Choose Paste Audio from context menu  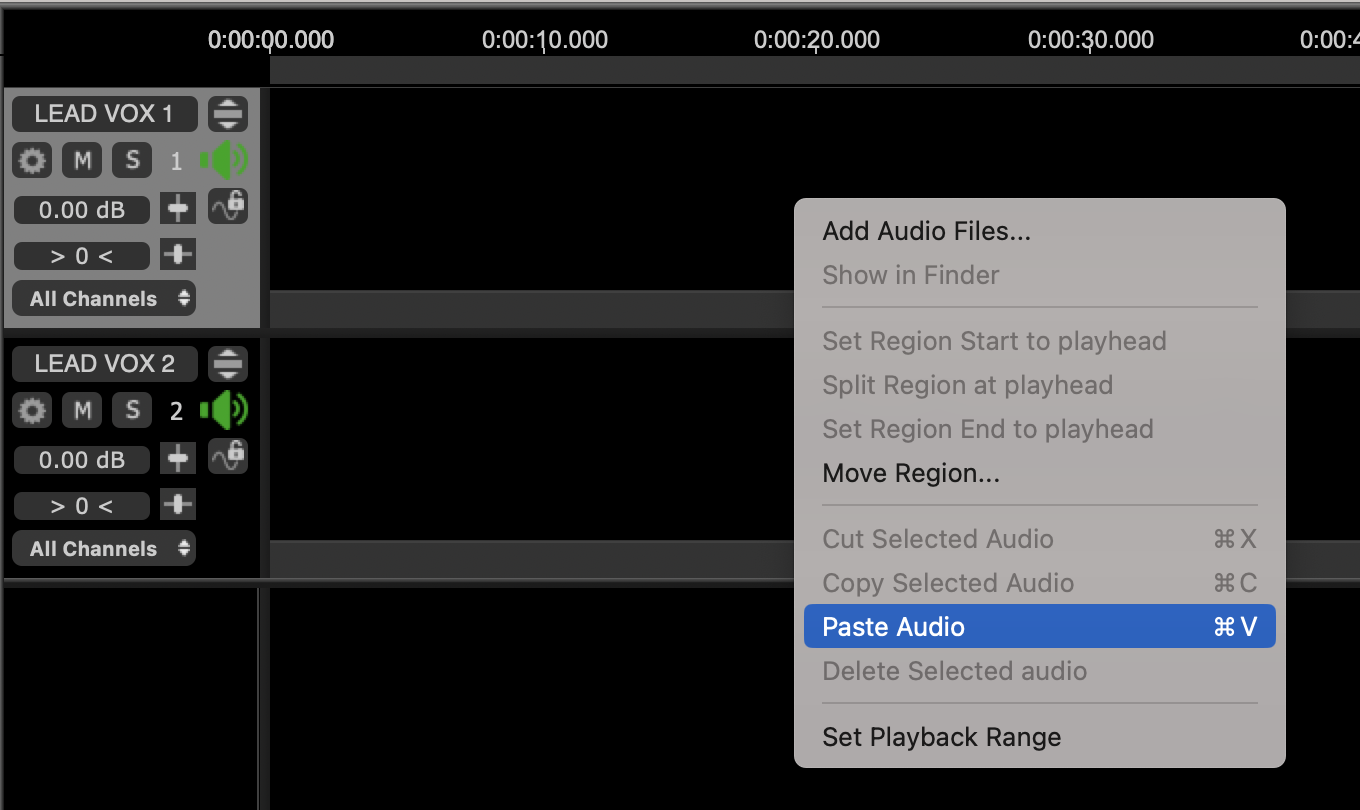(x=1039, y=627)
